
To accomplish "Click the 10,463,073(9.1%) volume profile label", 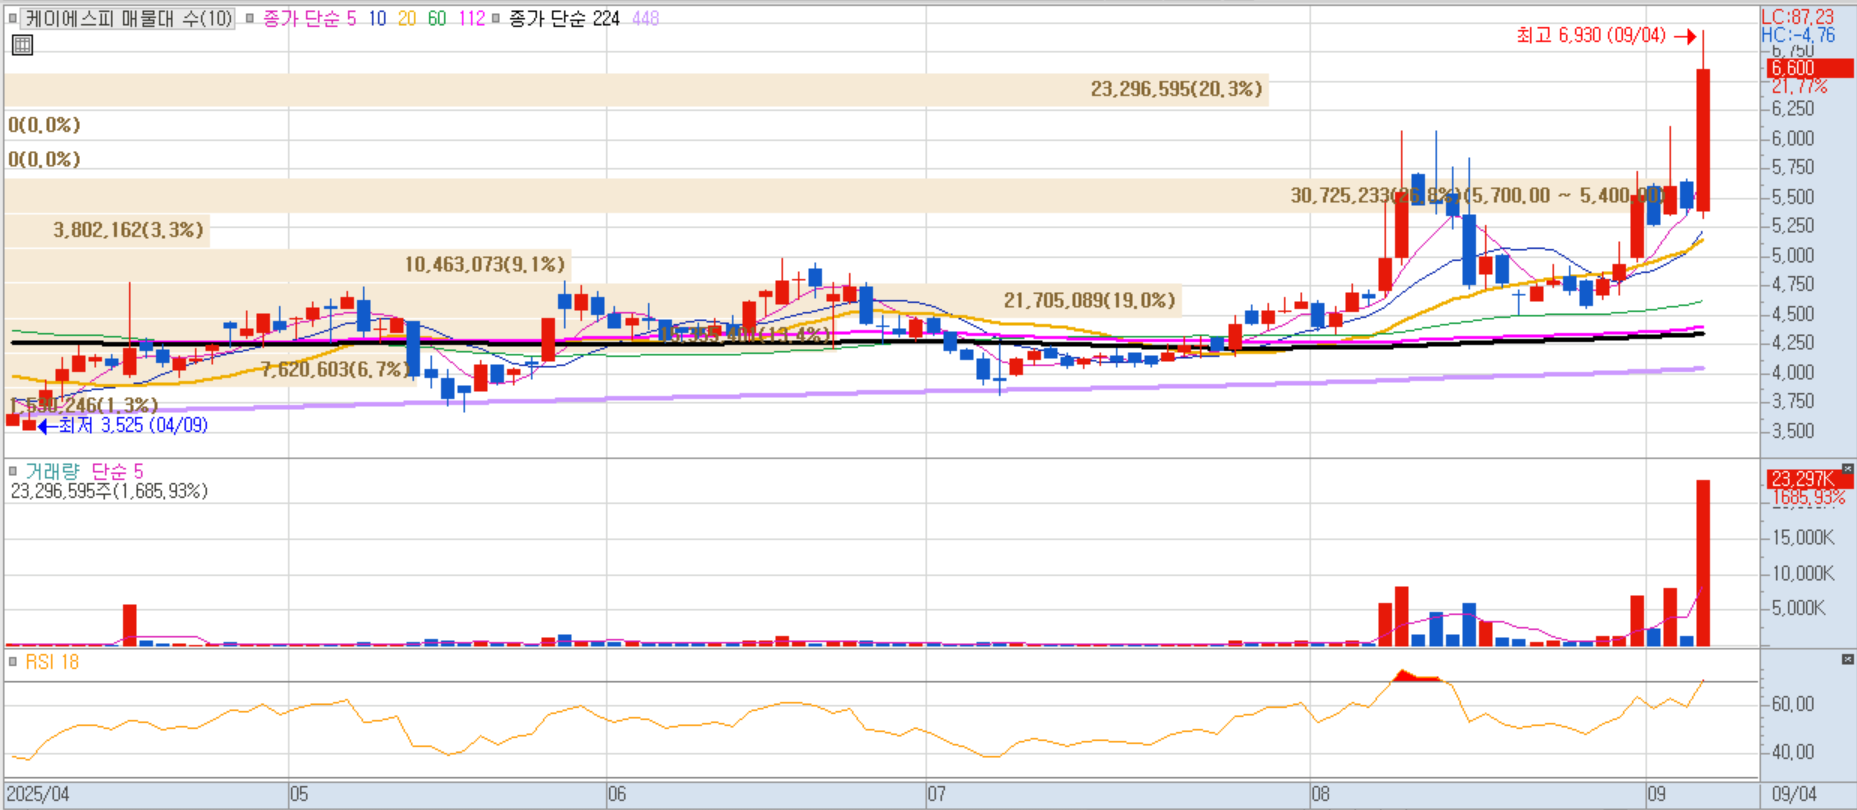I will tap(485, 264).
